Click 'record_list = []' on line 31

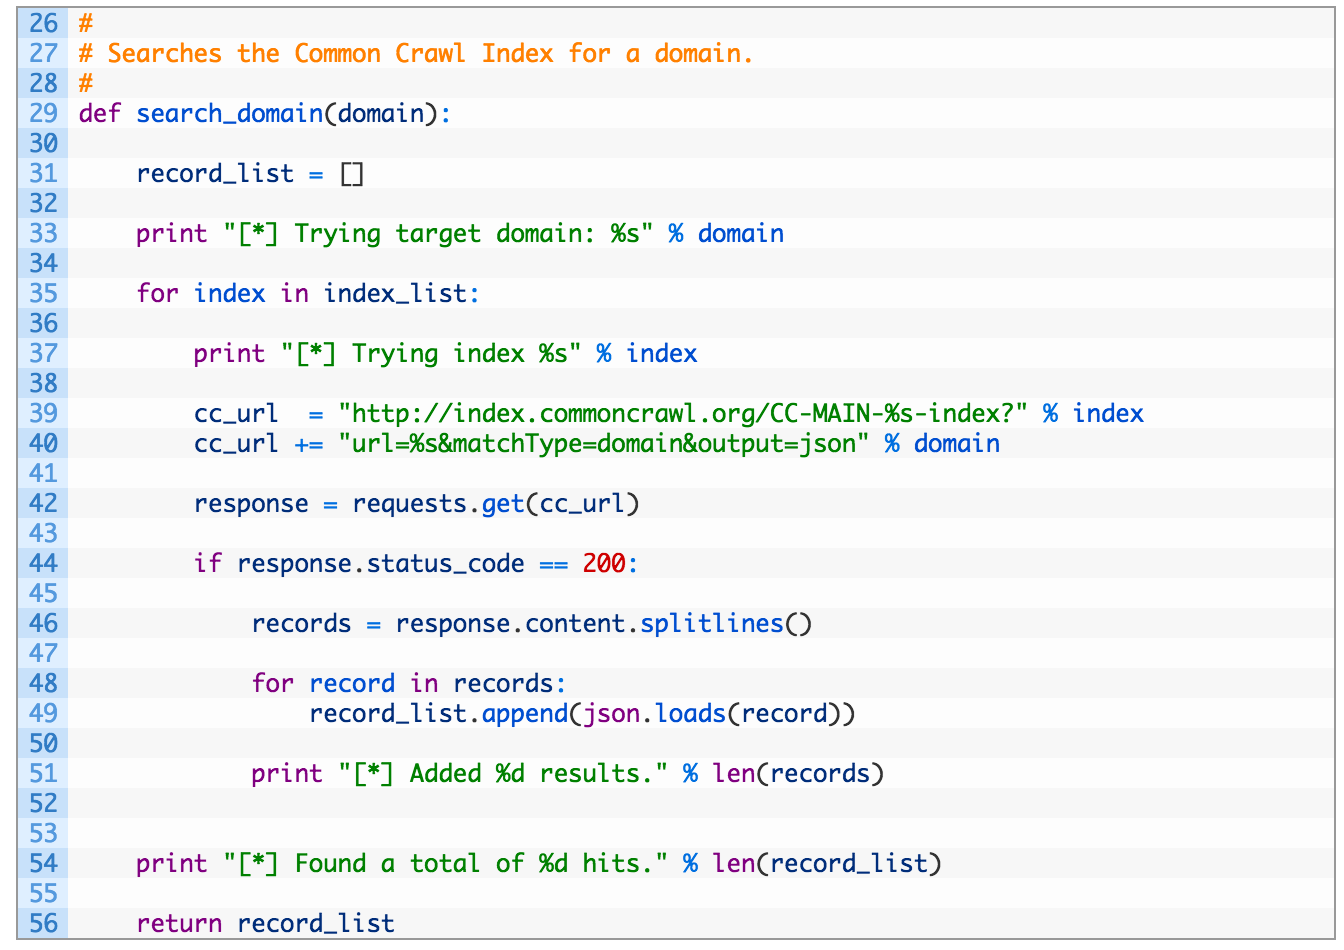pos(250,173)
